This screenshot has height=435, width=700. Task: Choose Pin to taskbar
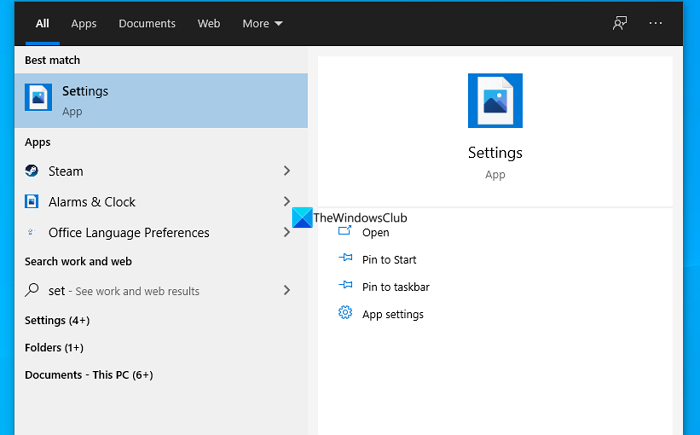click(x=395, y=287)
